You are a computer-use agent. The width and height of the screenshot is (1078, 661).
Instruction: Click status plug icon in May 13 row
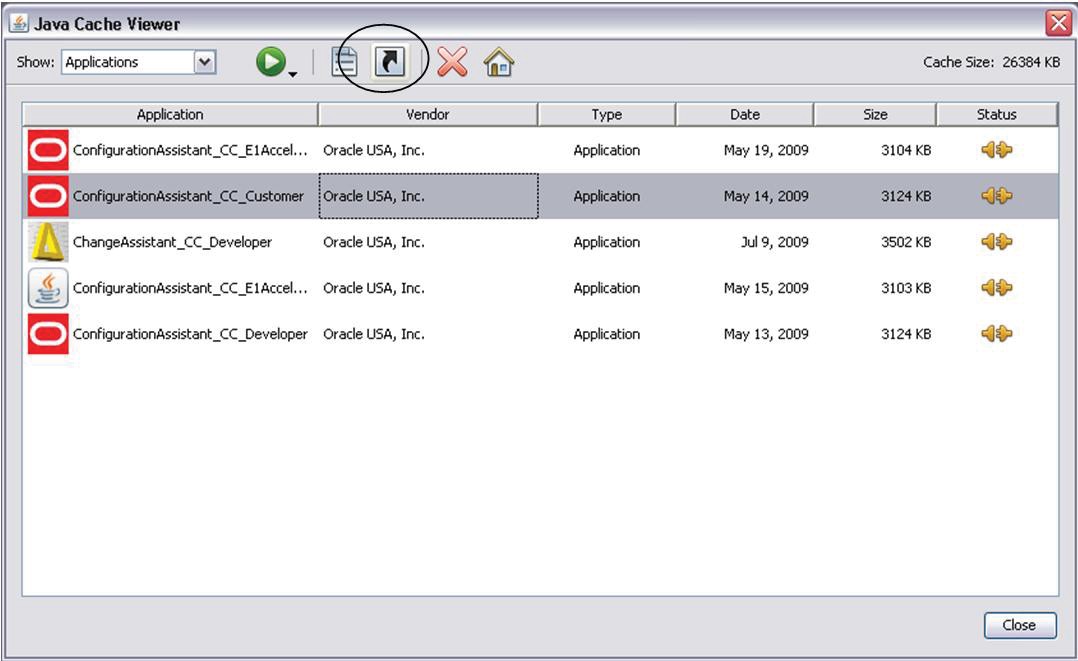(x=996, y=334)
